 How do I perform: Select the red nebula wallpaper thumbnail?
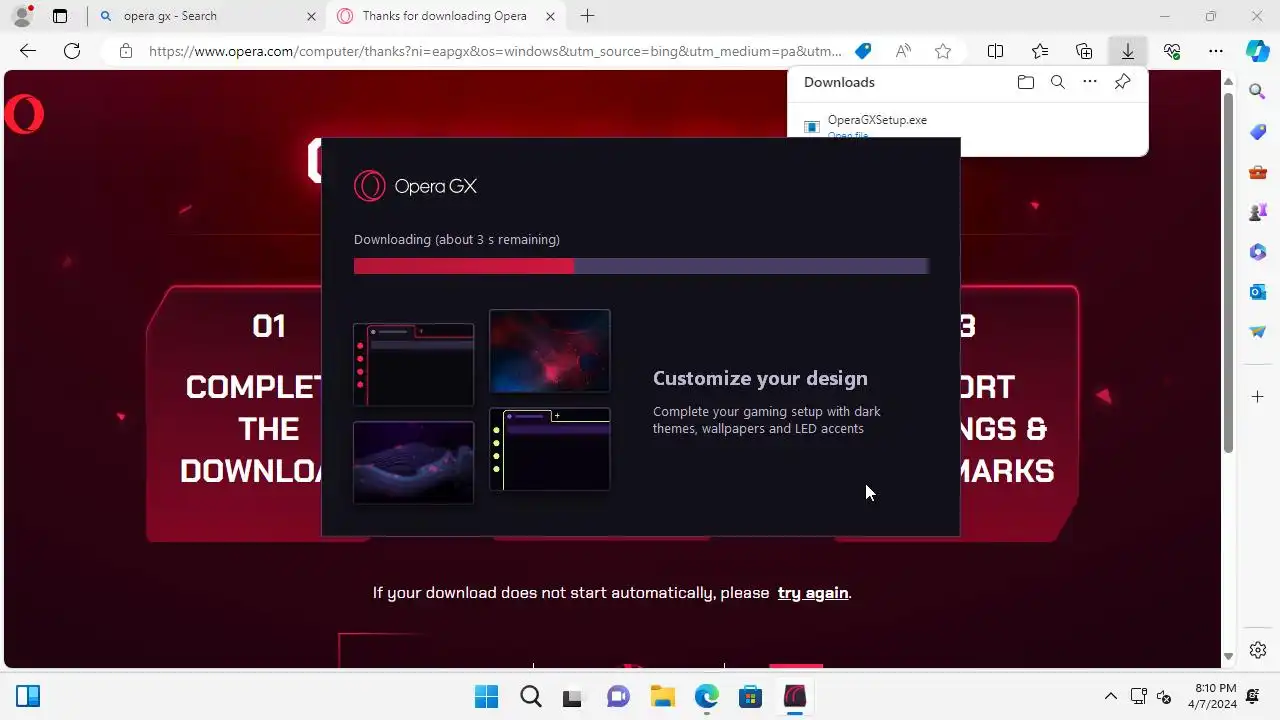pyautogui.click(x=549, y=351)
